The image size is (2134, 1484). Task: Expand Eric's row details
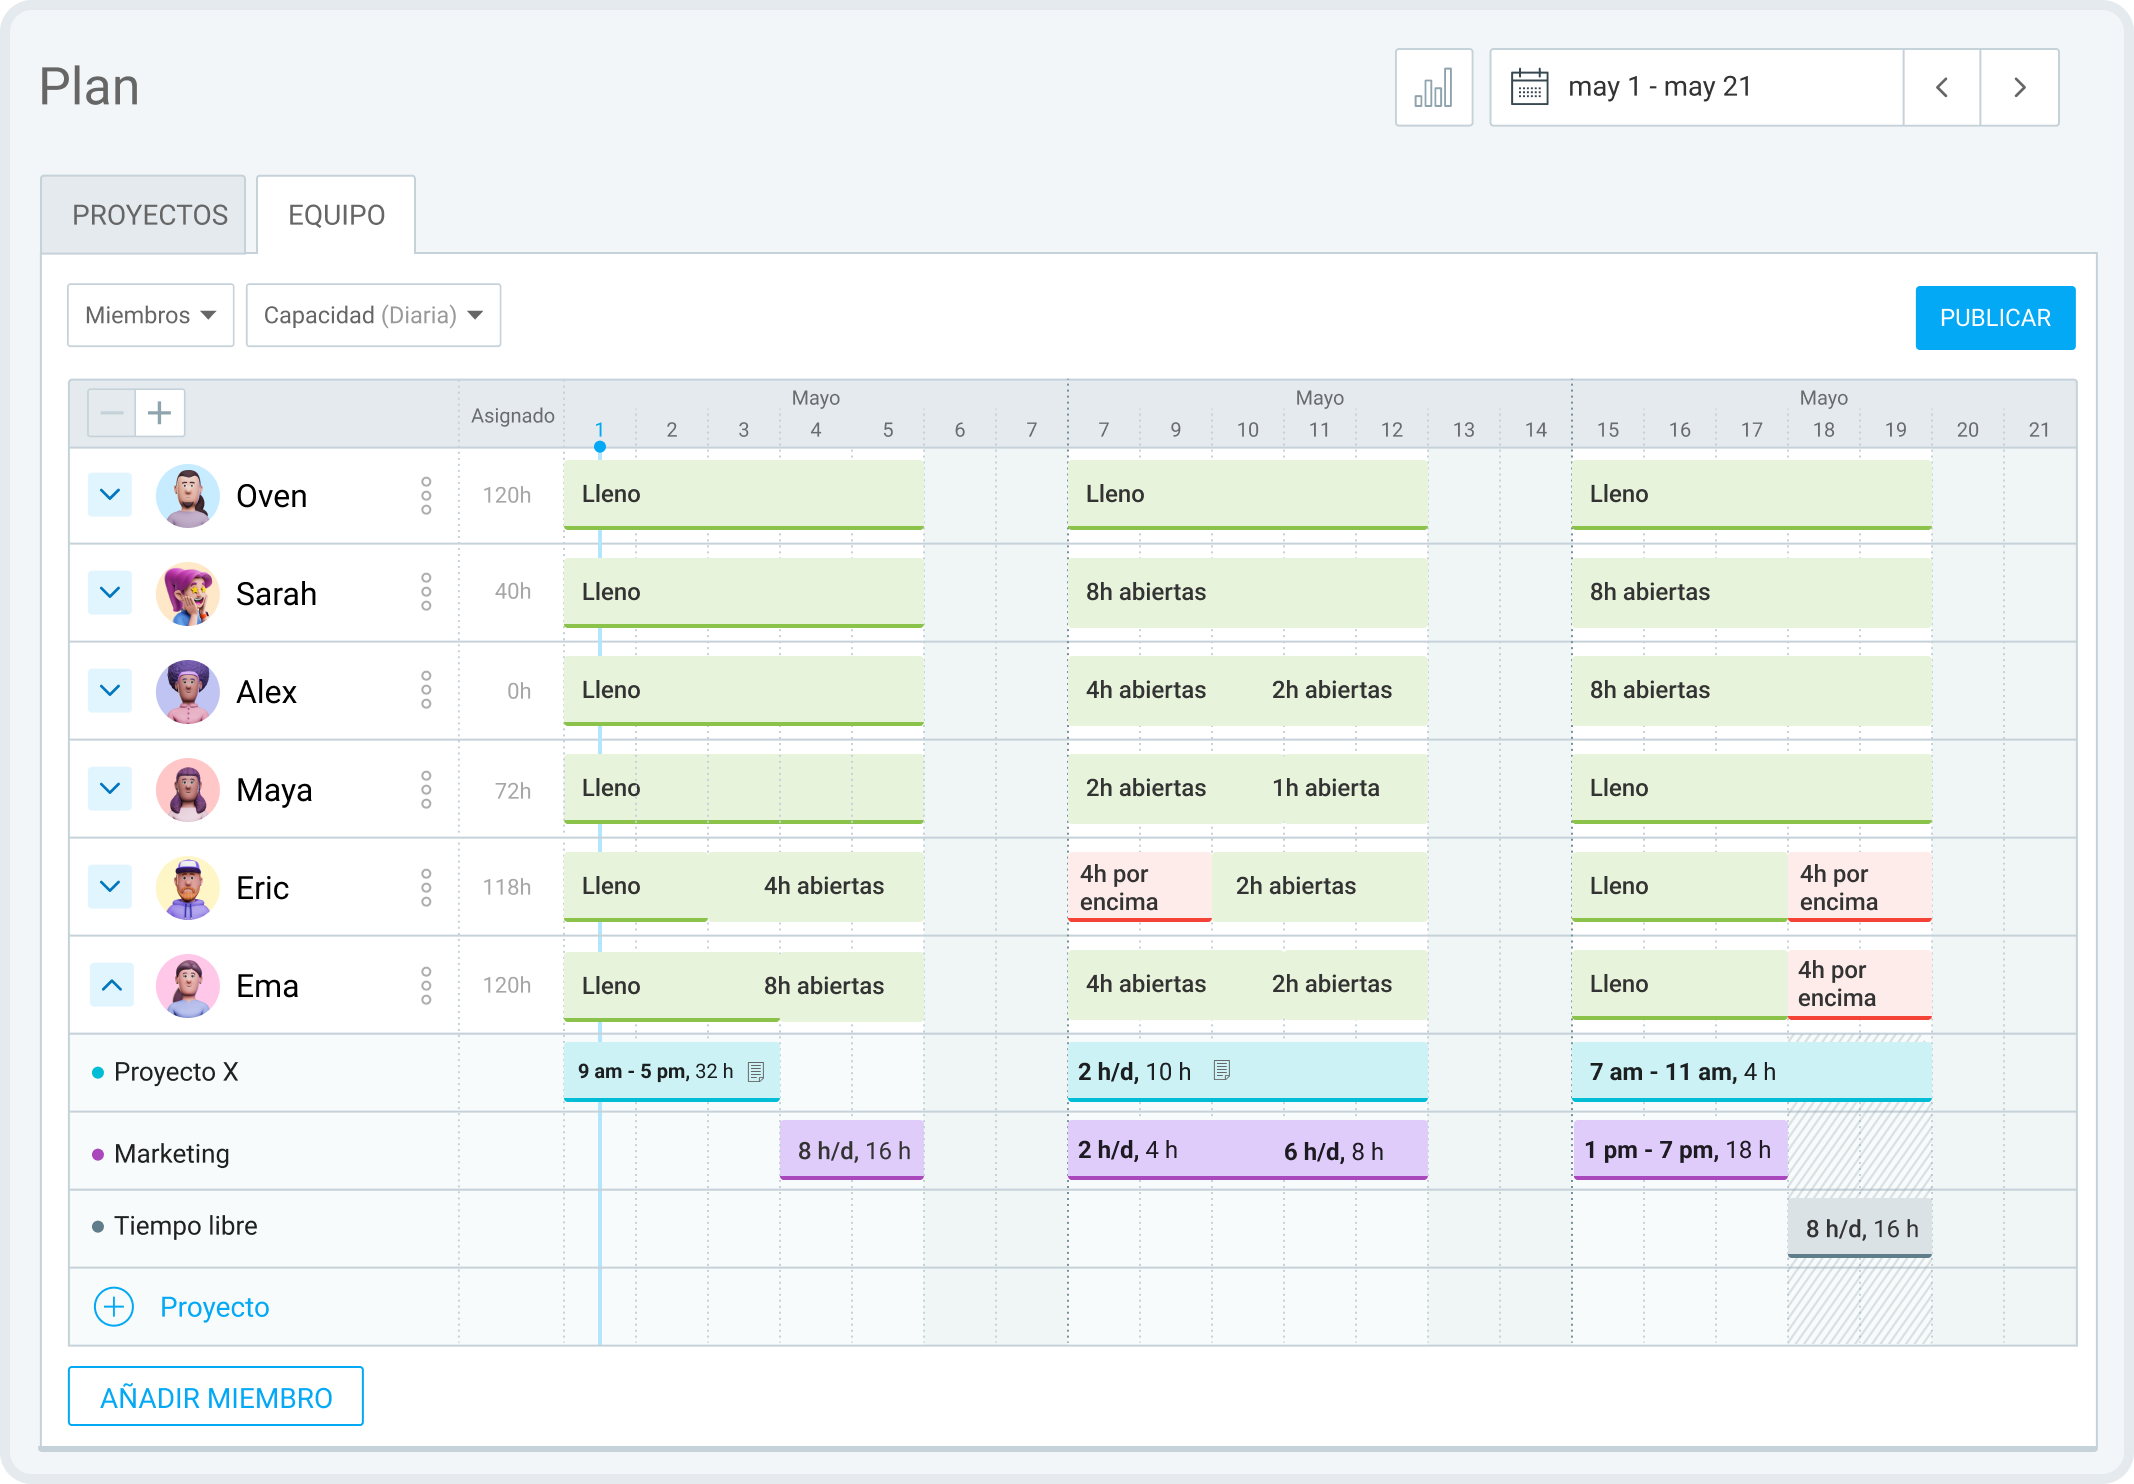pos(110,887)
